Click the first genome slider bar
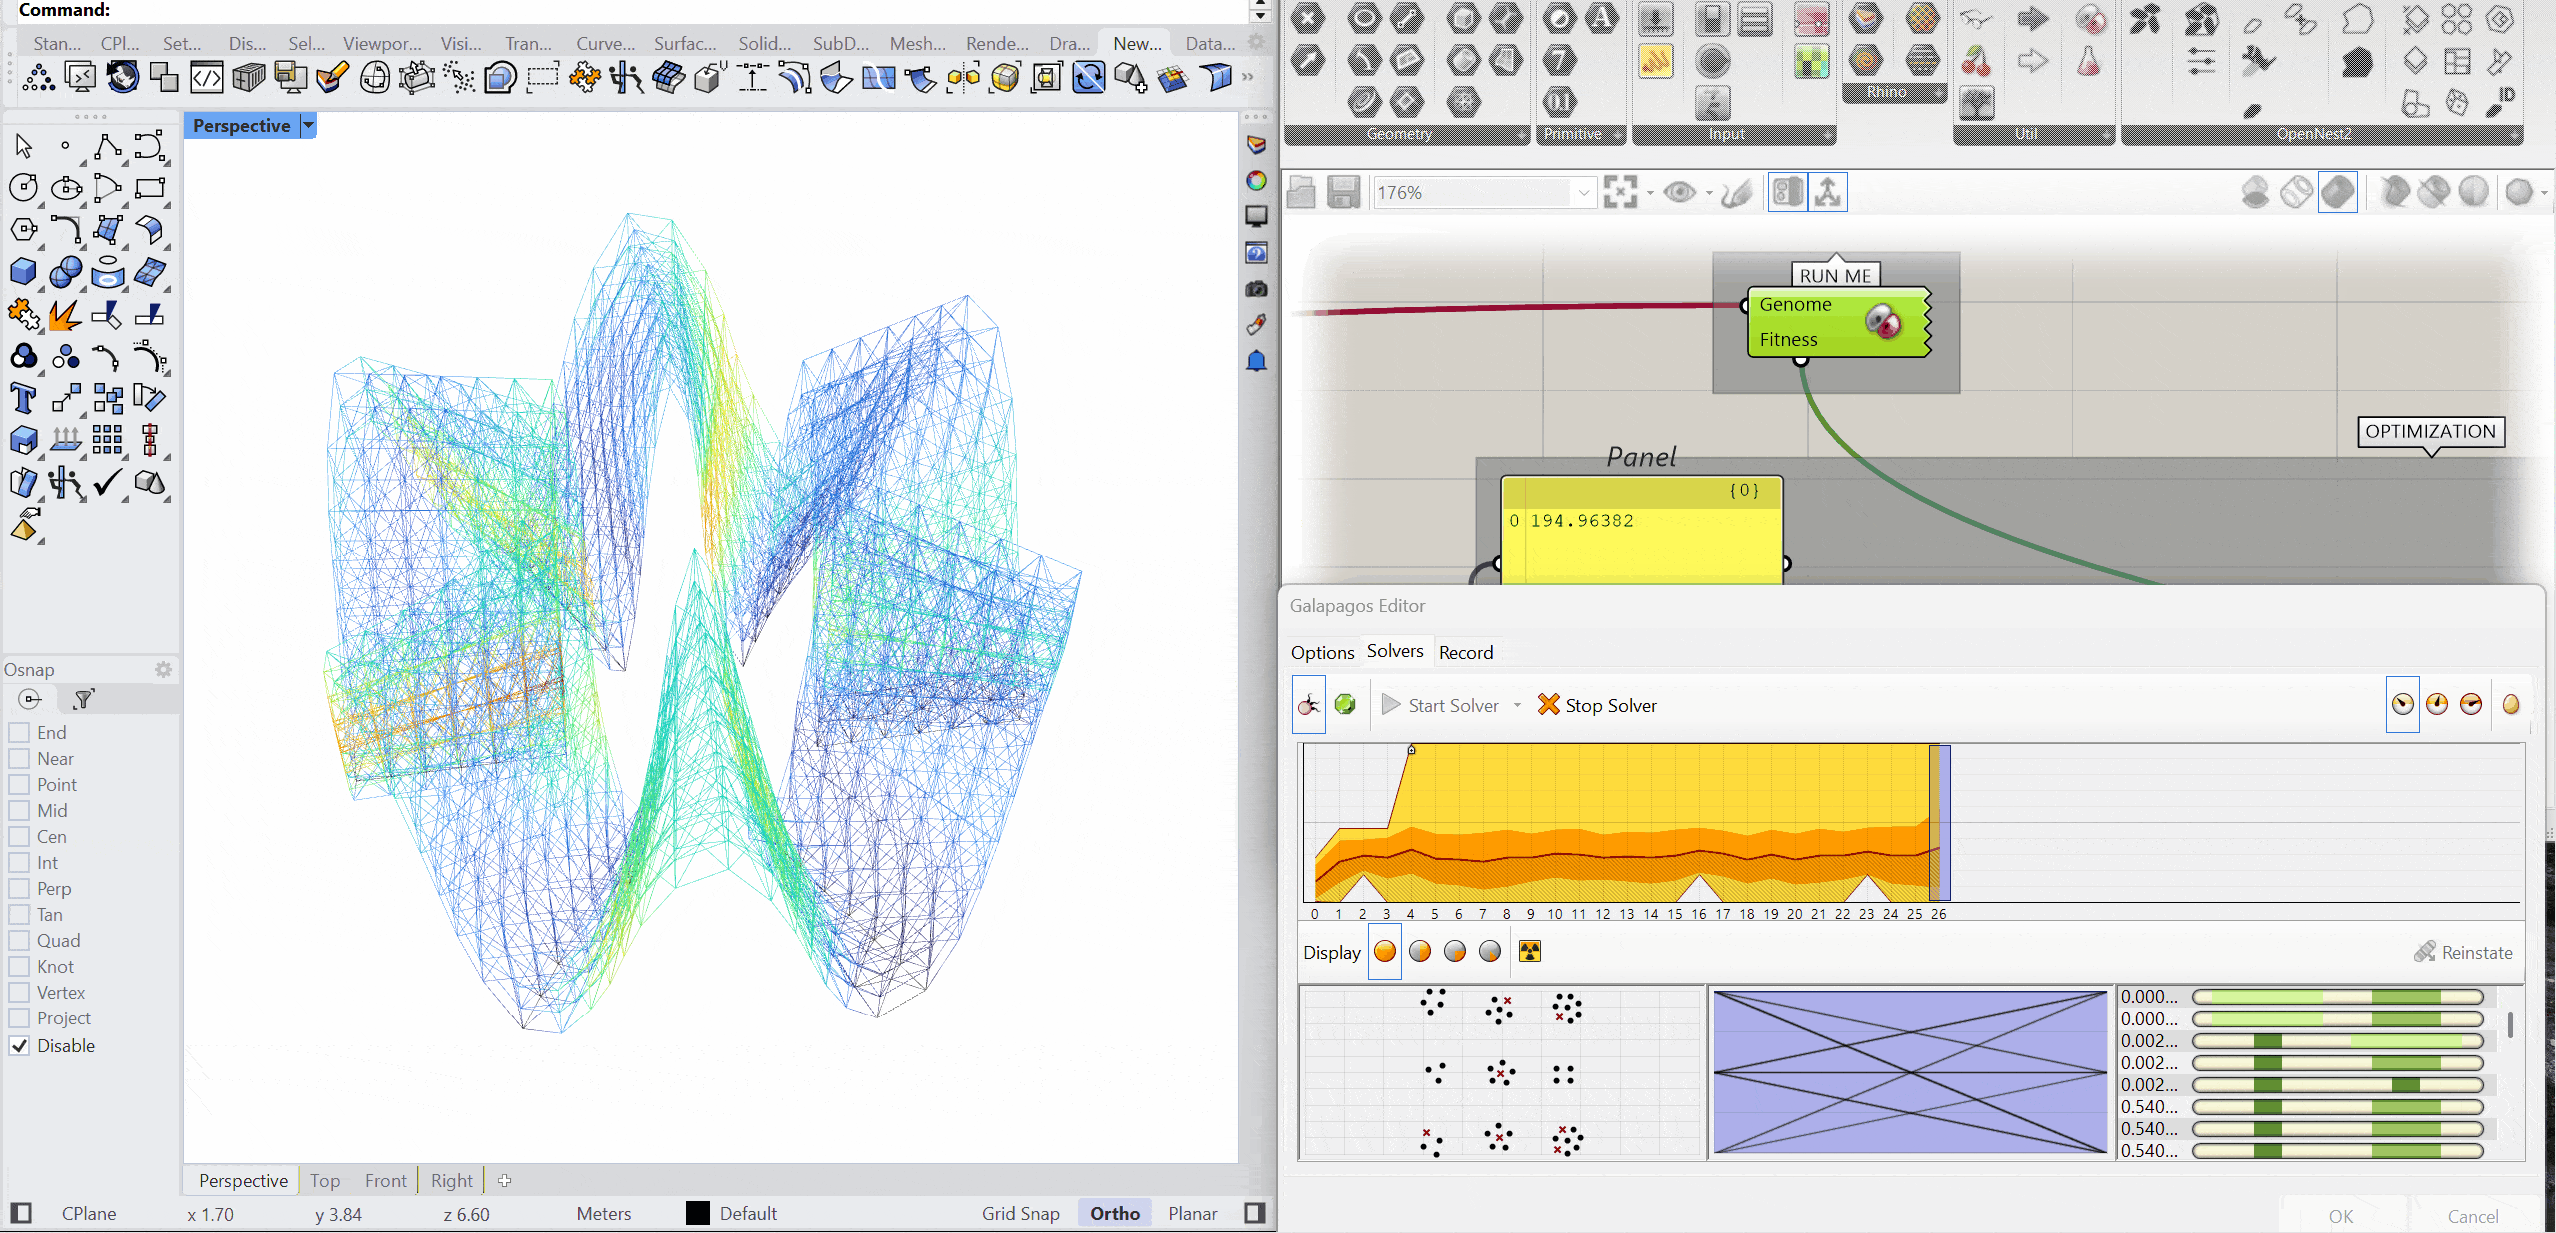This screenshot has width=2556, height=1233. [x=2337, y=997]
